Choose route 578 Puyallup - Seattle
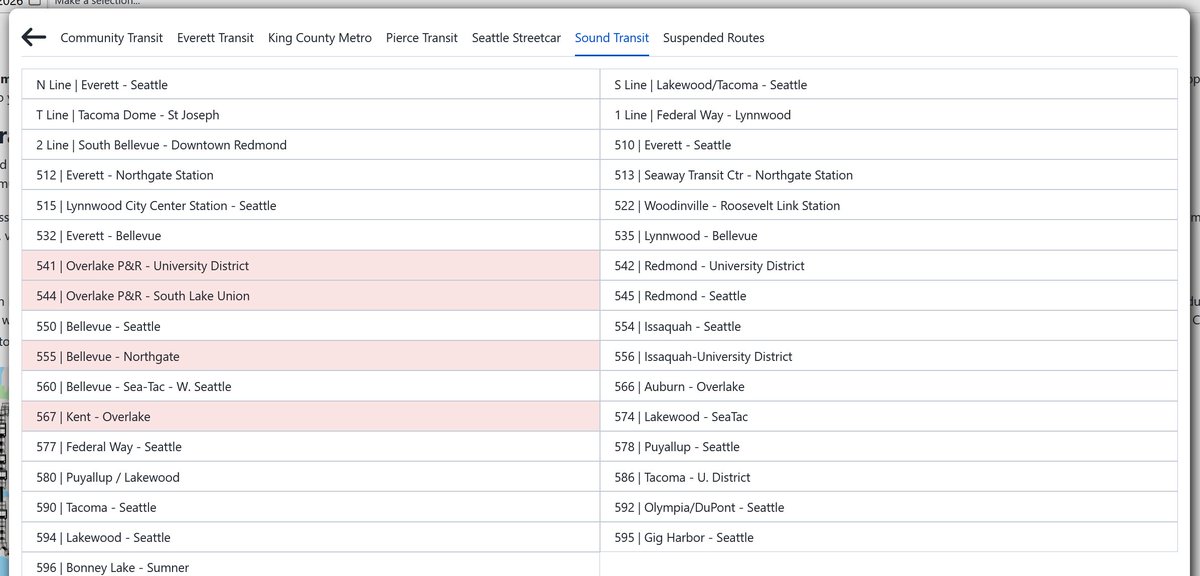 [x=888, y=447]
